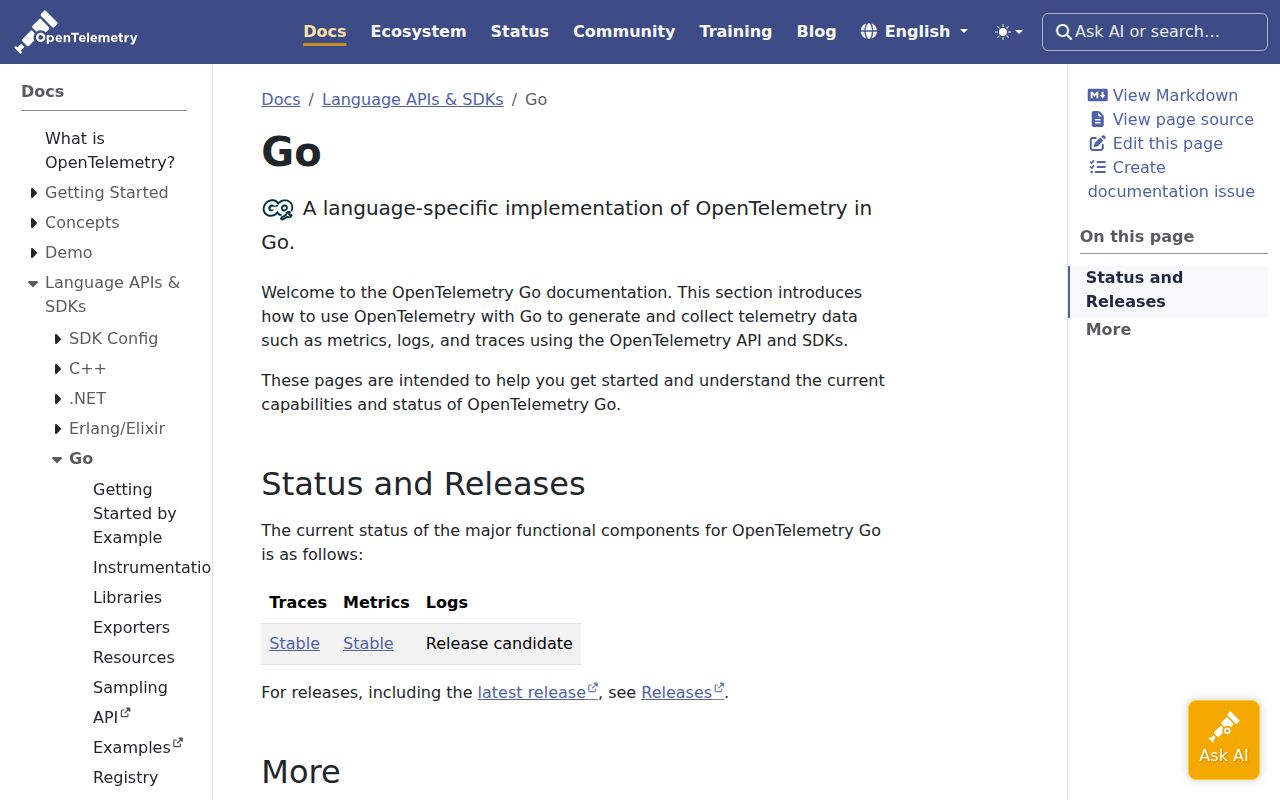Open the Community navigation item

point(624,31)
